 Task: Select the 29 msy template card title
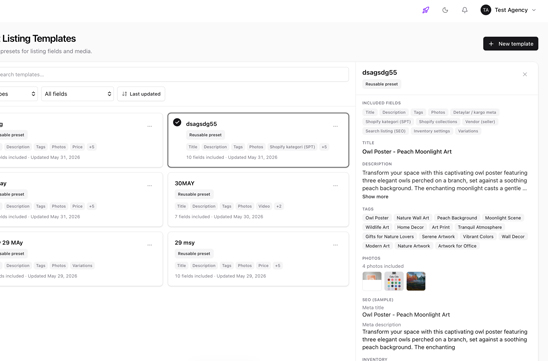(x=185, y=243)
